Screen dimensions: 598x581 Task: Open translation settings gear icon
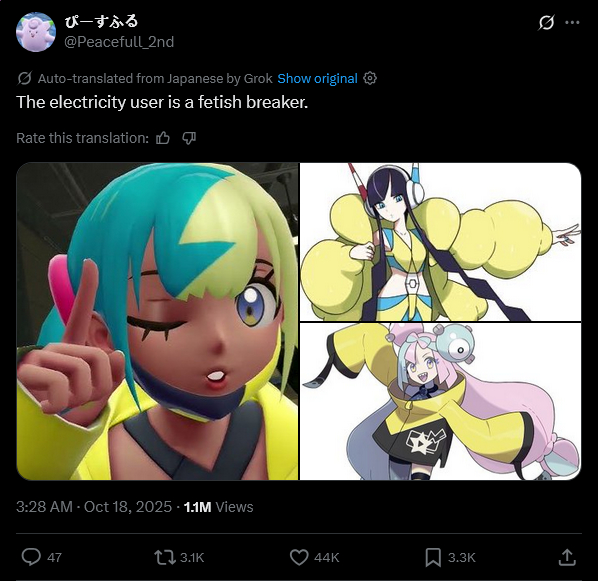tap(370, 78)
